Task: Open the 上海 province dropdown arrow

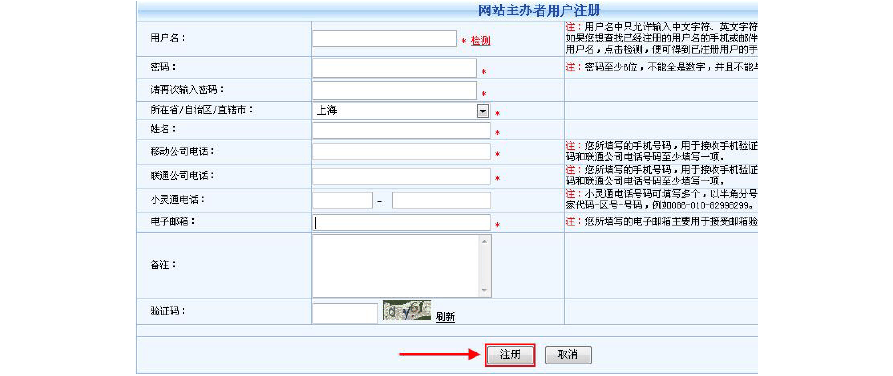Action: click(x=482, y=111)
